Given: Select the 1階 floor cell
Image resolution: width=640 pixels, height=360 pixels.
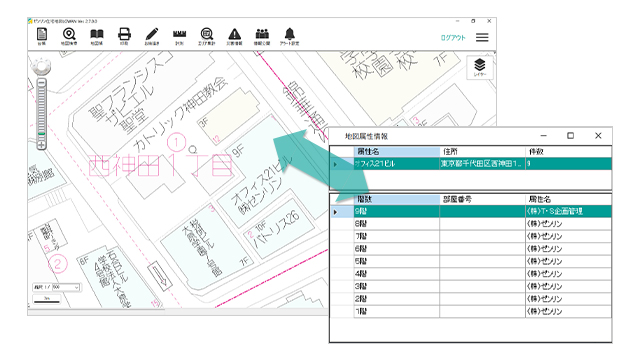Looking at the screenshot, I should tap(397, 311).
